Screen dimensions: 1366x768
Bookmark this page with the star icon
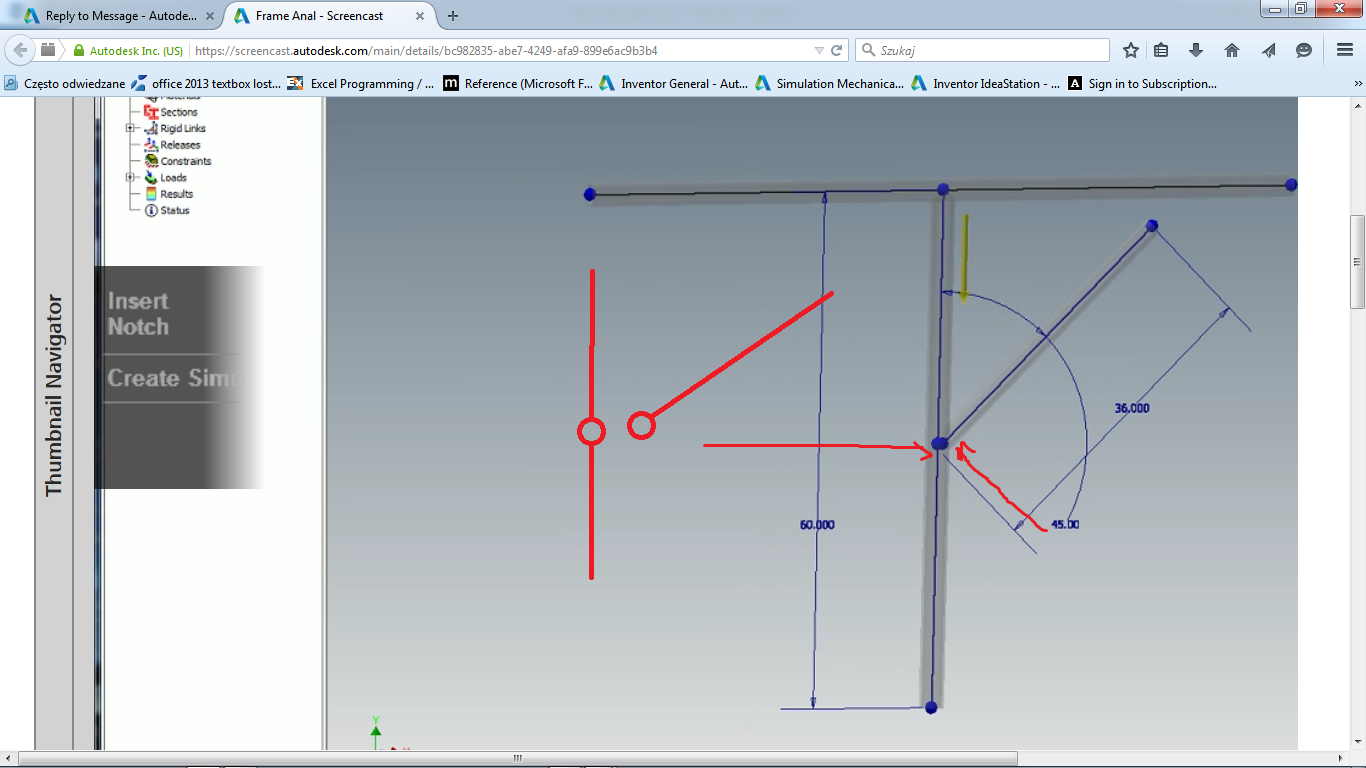click(1131, 50)
